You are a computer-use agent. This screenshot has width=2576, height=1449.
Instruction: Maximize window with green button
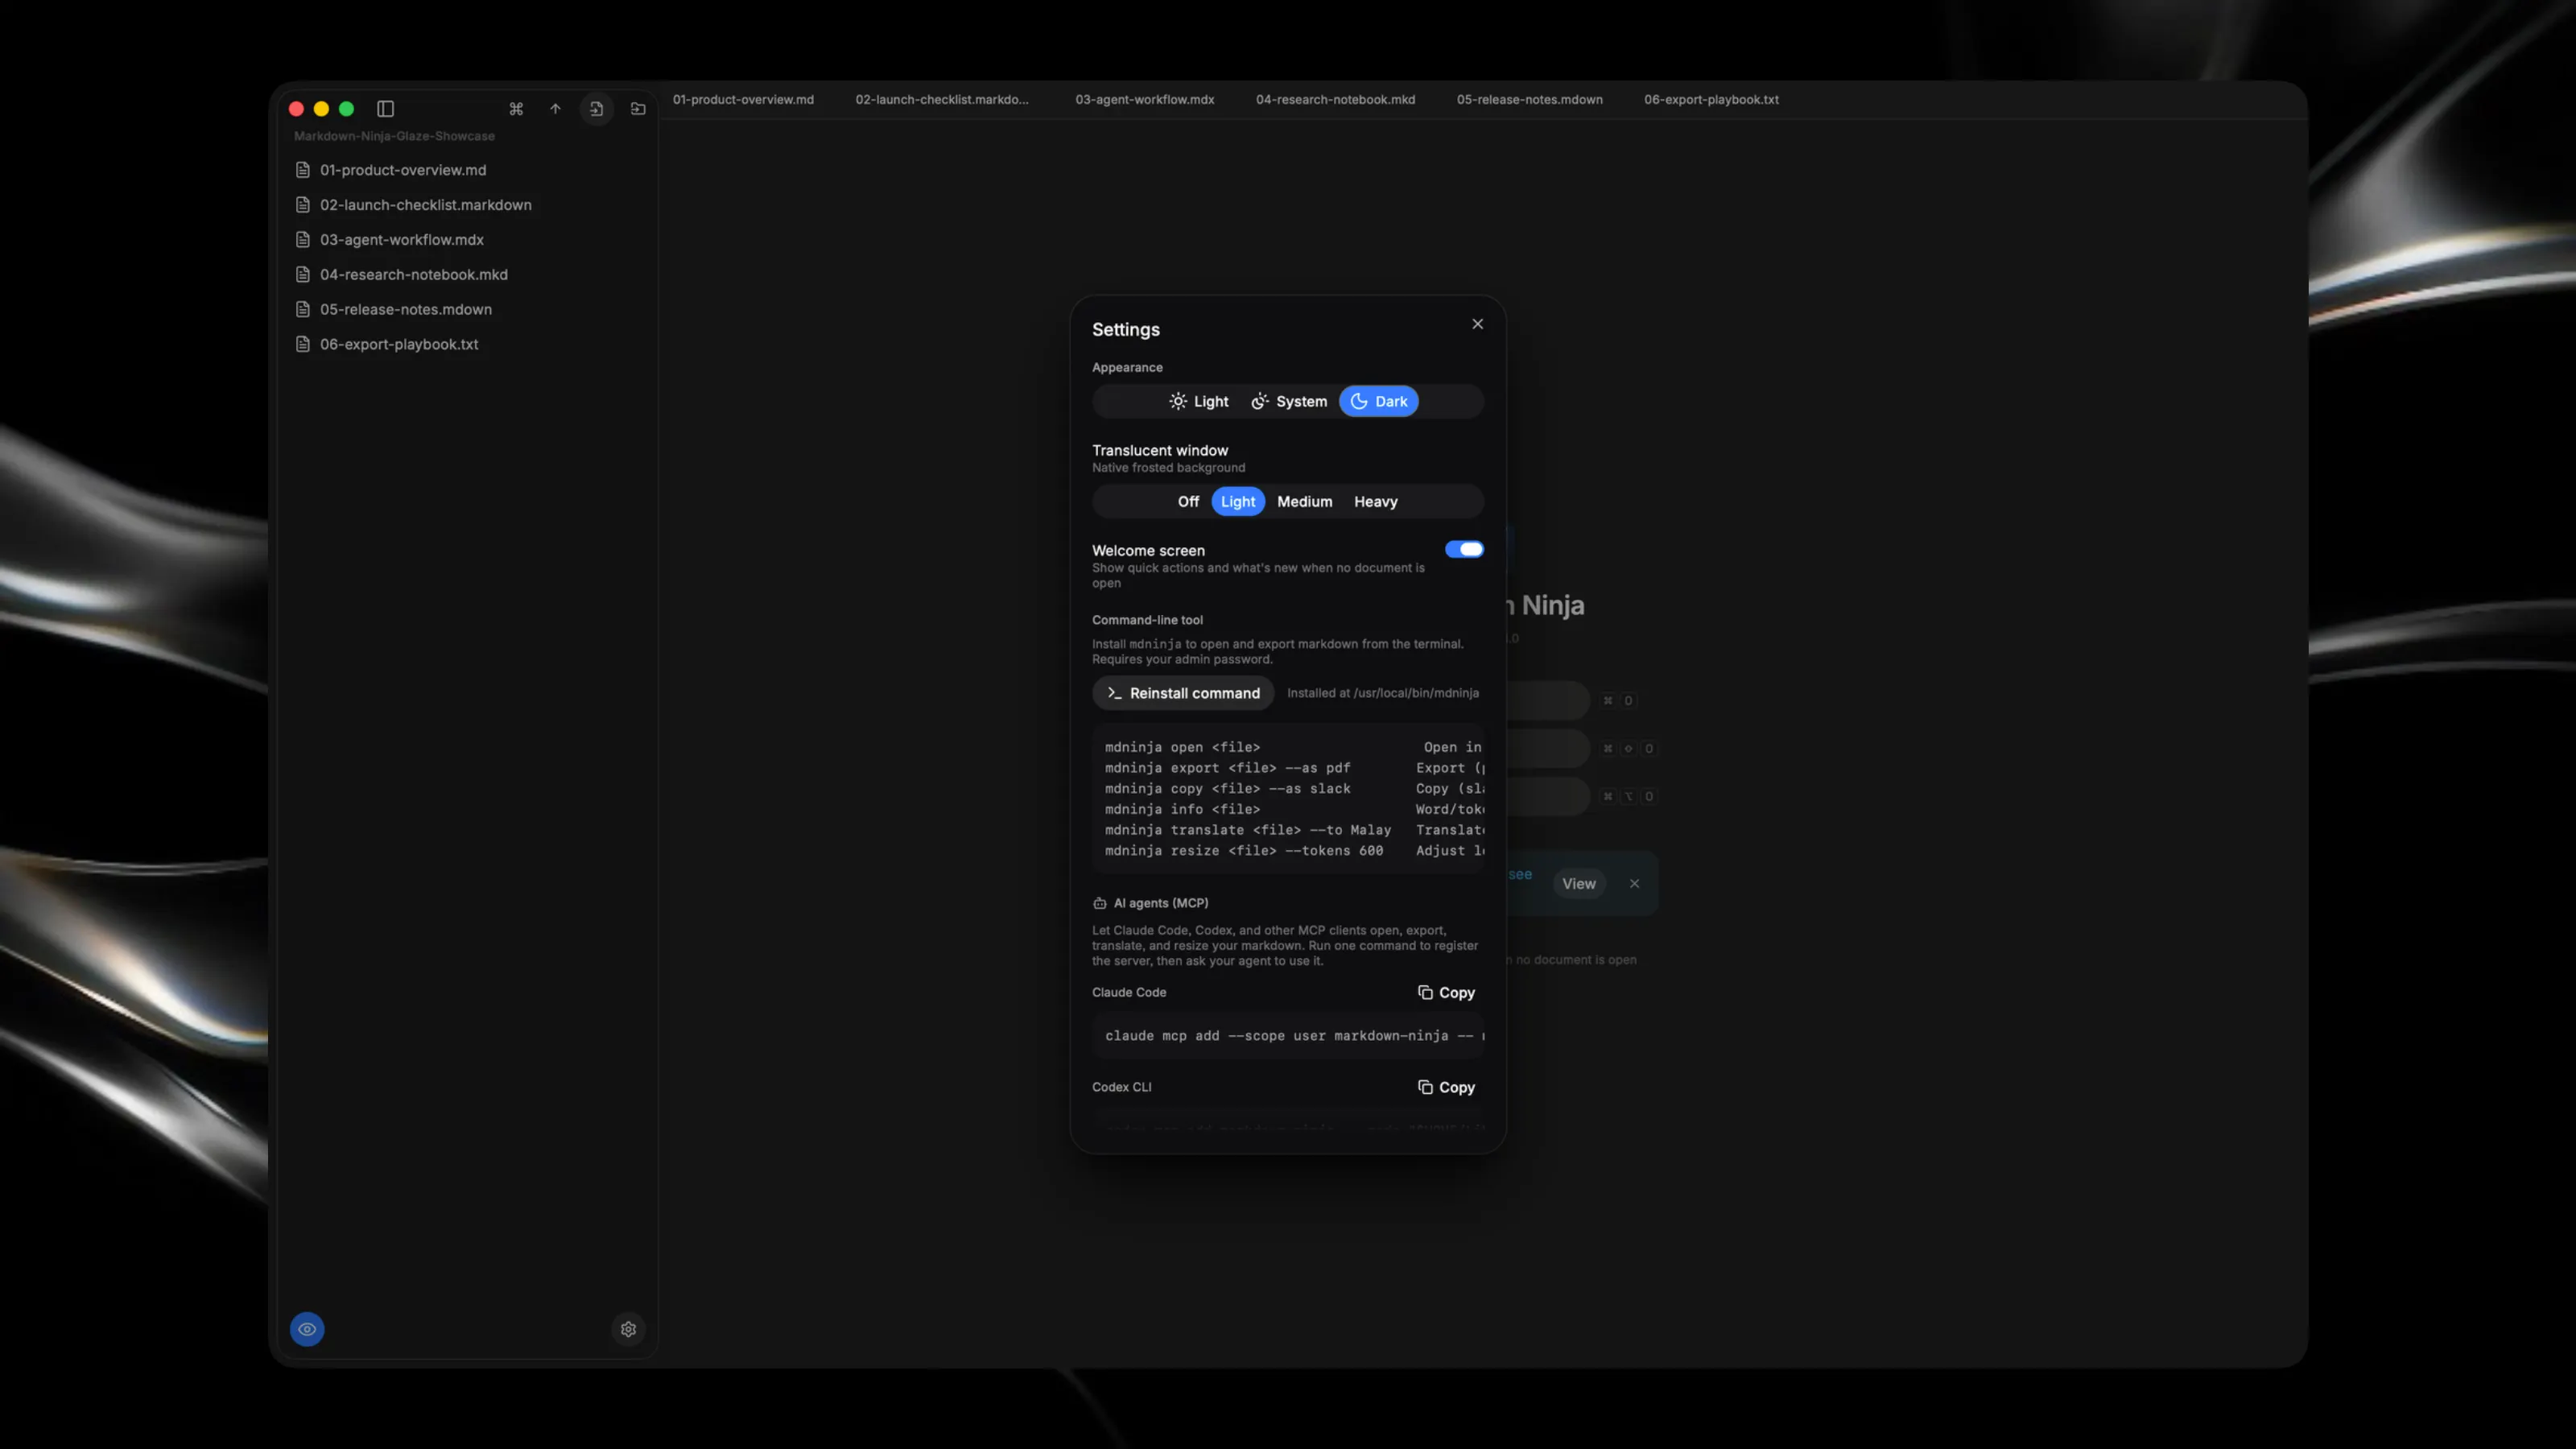click(x=346, y=109)
